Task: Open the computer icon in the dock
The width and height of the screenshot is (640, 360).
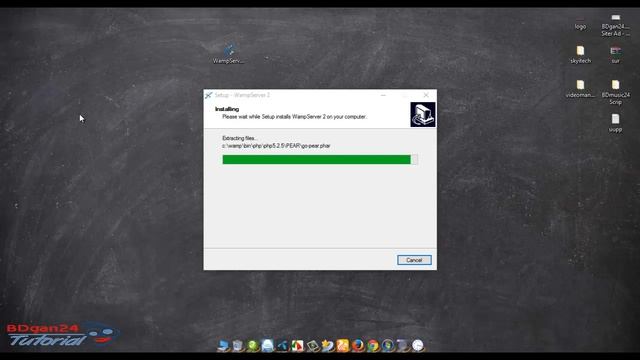Action: pos(223,345)
